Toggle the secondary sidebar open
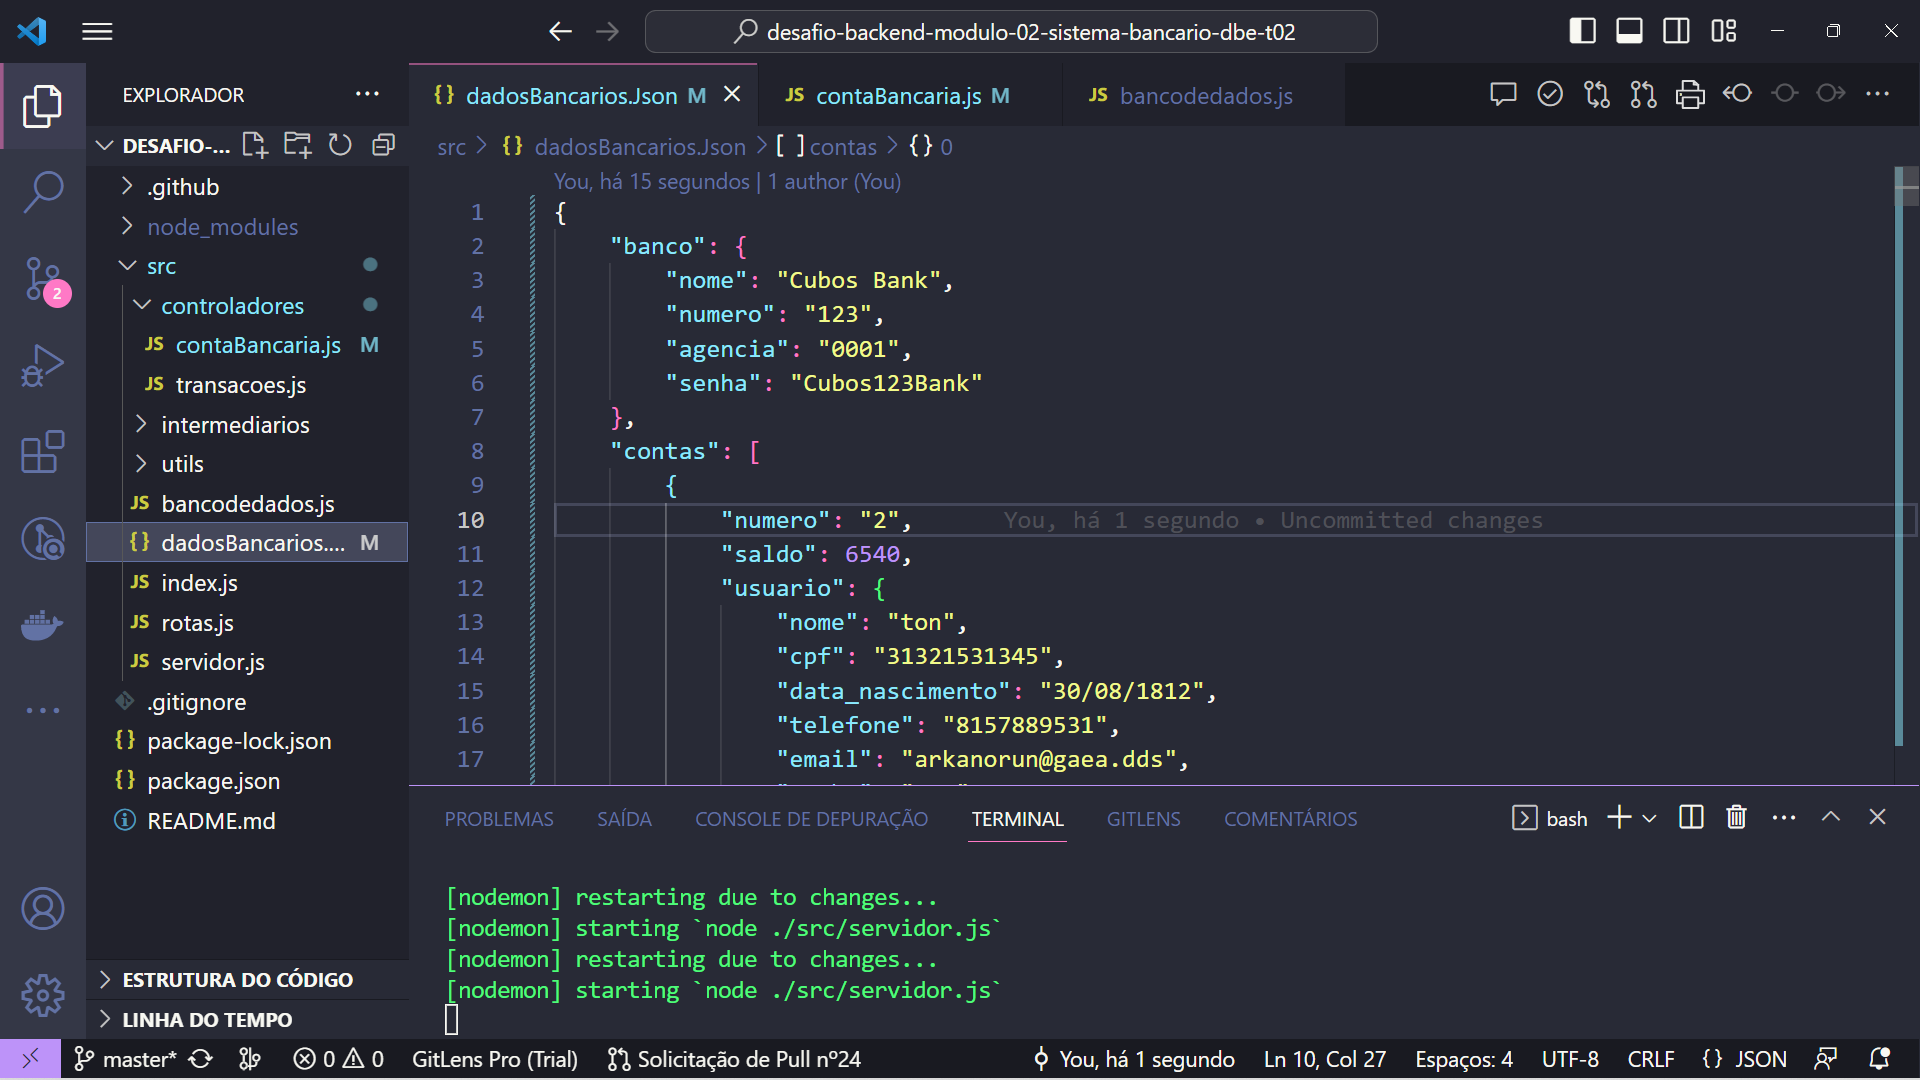This screenshot has height=1080, width=1920. (1676, 31)
